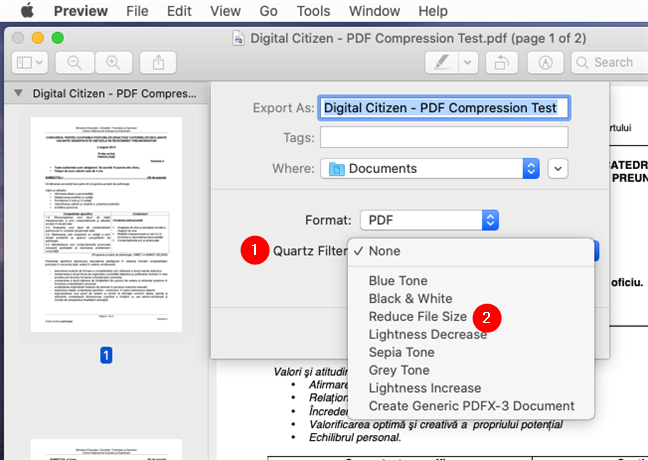Click the Rotate page icon
This screenshot has width=648, height=460.
(500, 62)
